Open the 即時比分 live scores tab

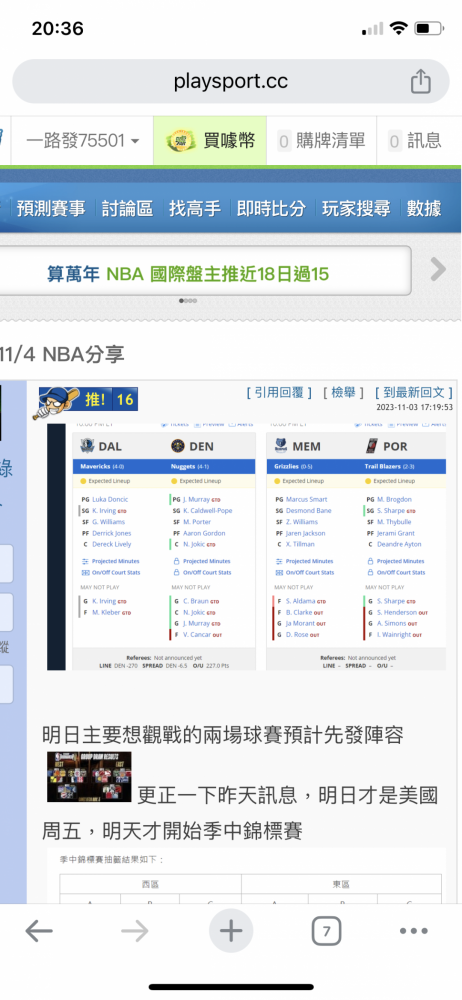[x=271, y=209]
